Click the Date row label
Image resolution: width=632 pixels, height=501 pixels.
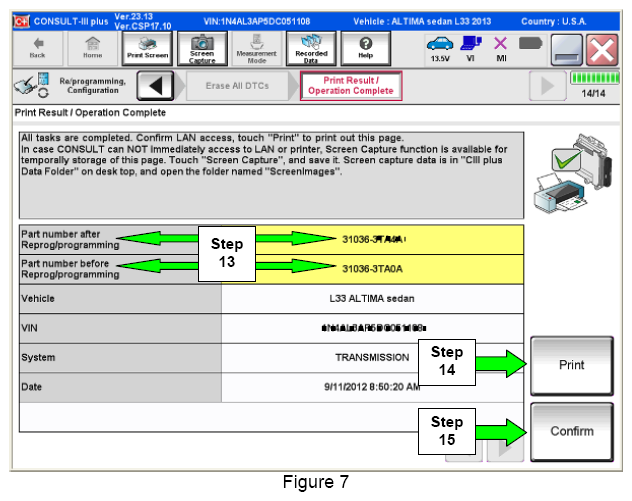pos(31,387)
